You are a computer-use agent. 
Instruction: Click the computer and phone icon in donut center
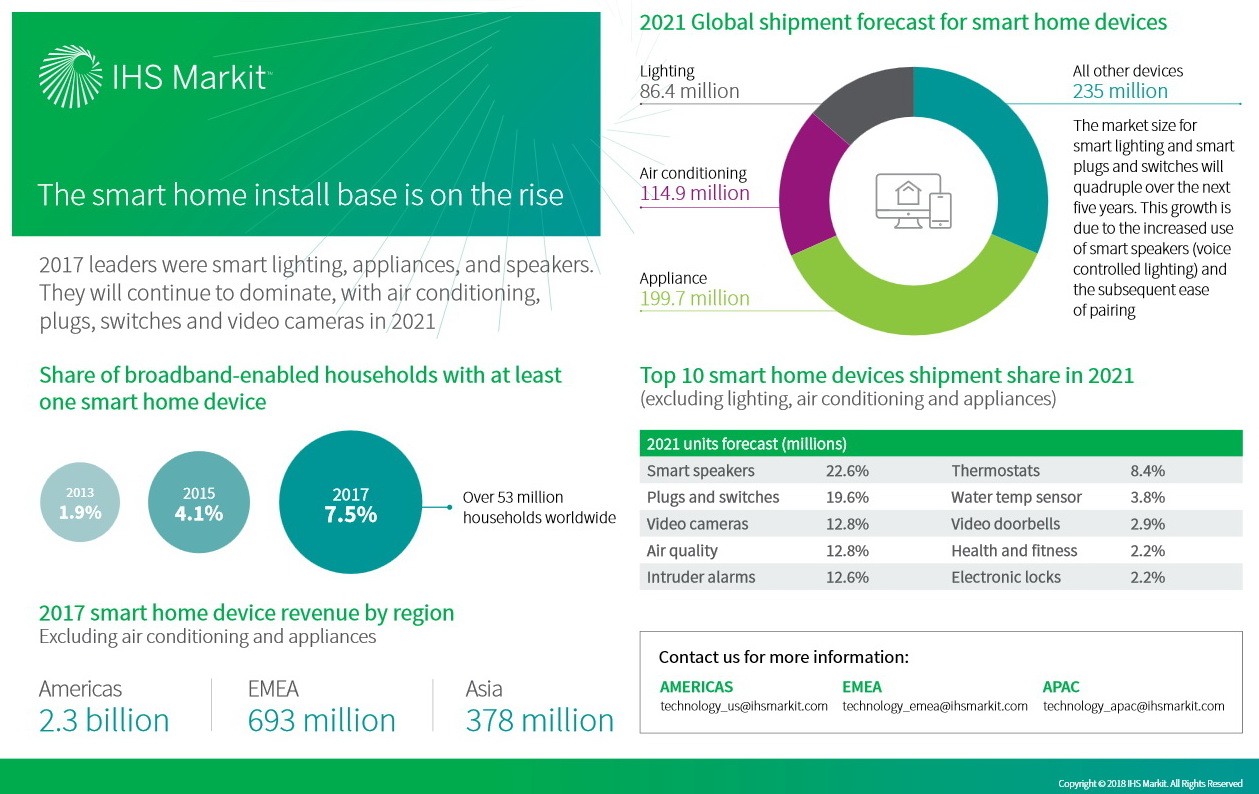(x=913, y=201)
